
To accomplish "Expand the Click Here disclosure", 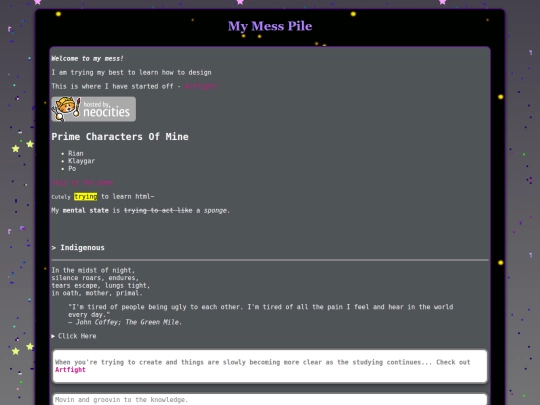I will (74, 336).
